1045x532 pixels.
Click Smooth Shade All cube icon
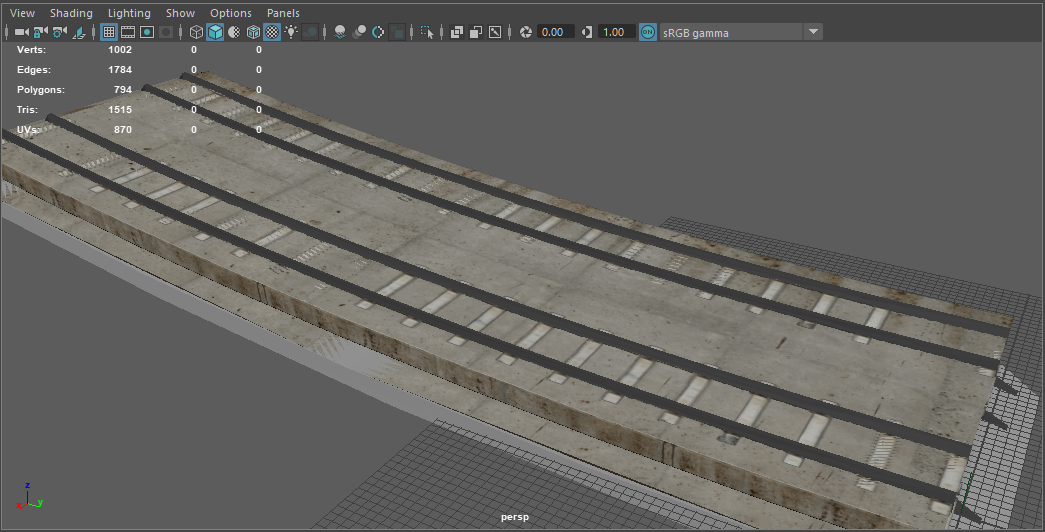pyautogui.click(x=214, y=32)
